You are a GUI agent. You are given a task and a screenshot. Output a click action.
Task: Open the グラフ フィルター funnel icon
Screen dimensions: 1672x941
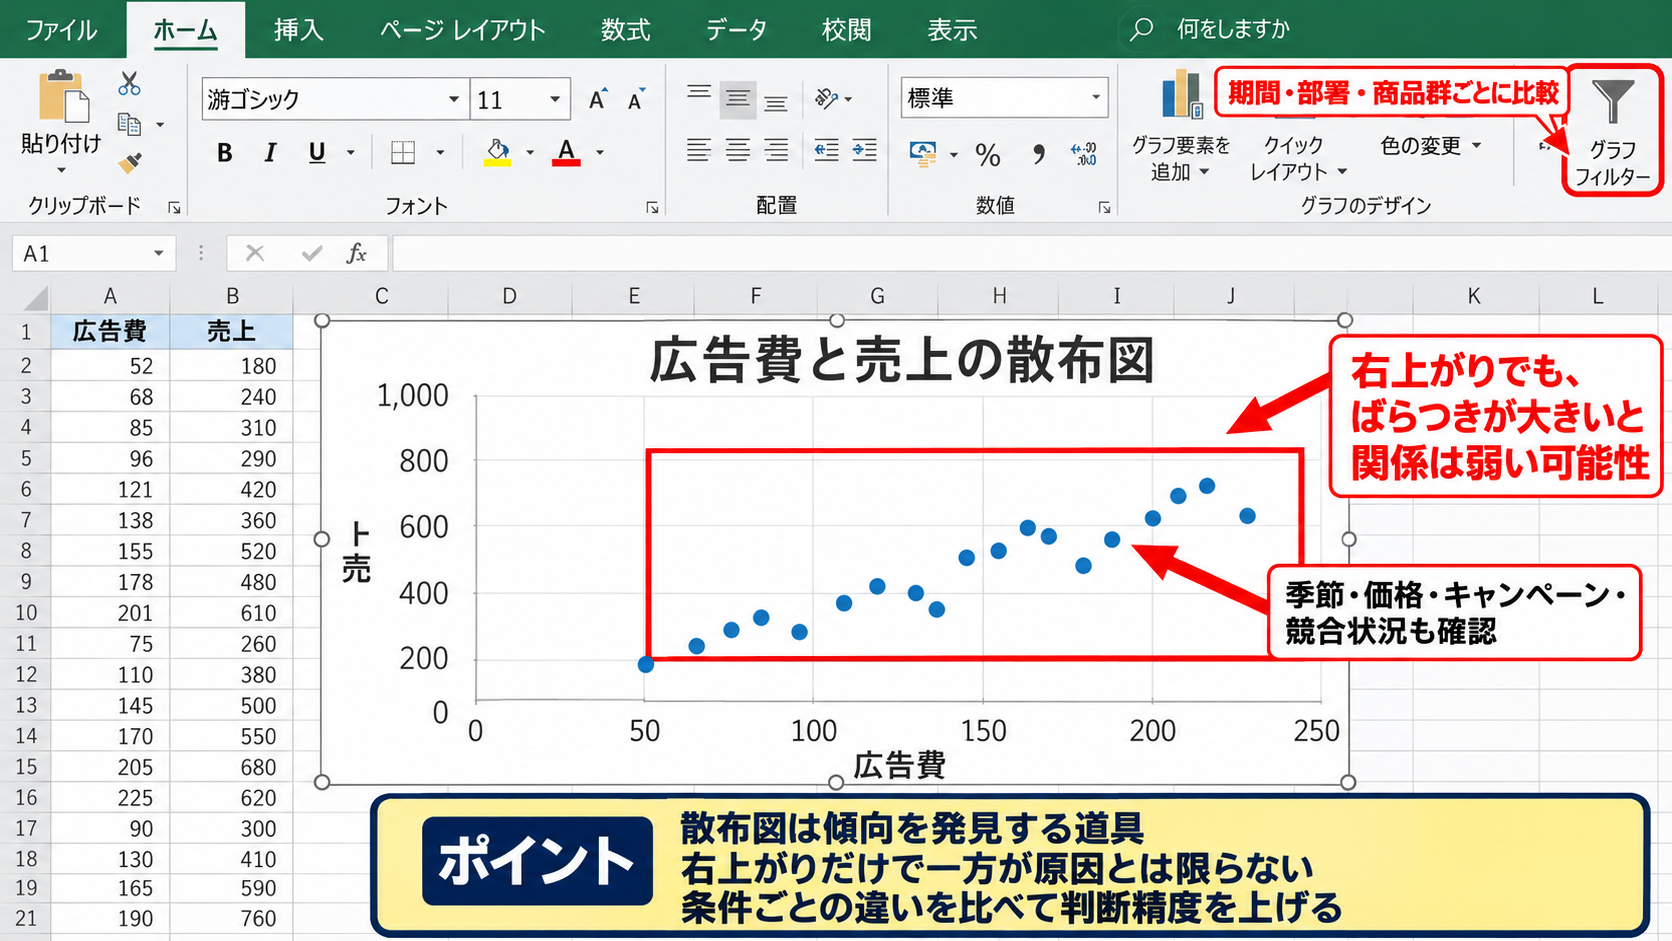point(1612,101)
